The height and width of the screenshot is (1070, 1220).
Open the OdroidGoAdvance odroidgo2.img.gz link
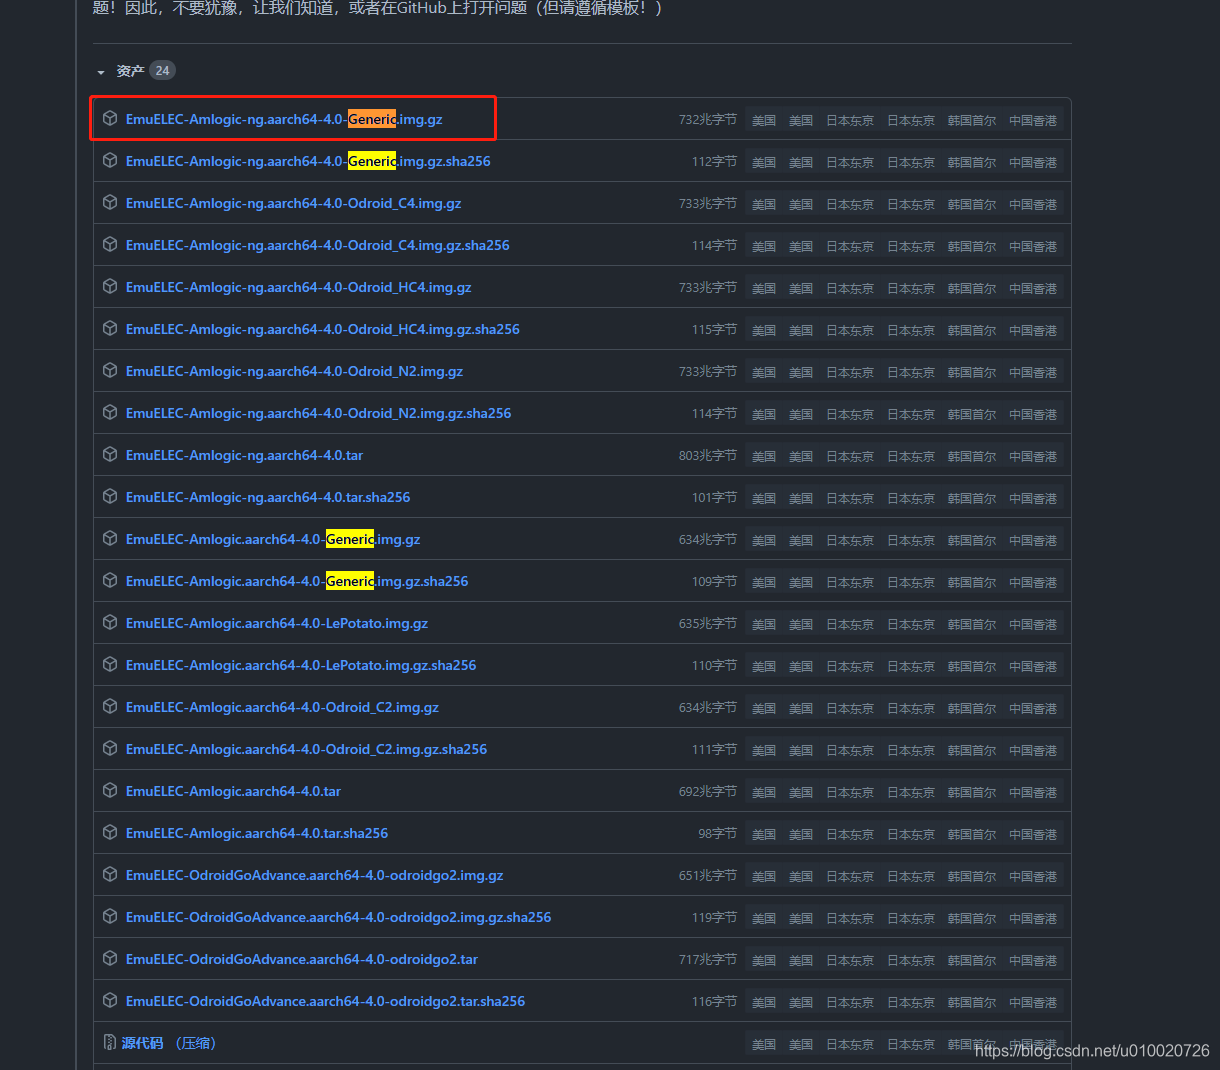click(x=314, y=875)
